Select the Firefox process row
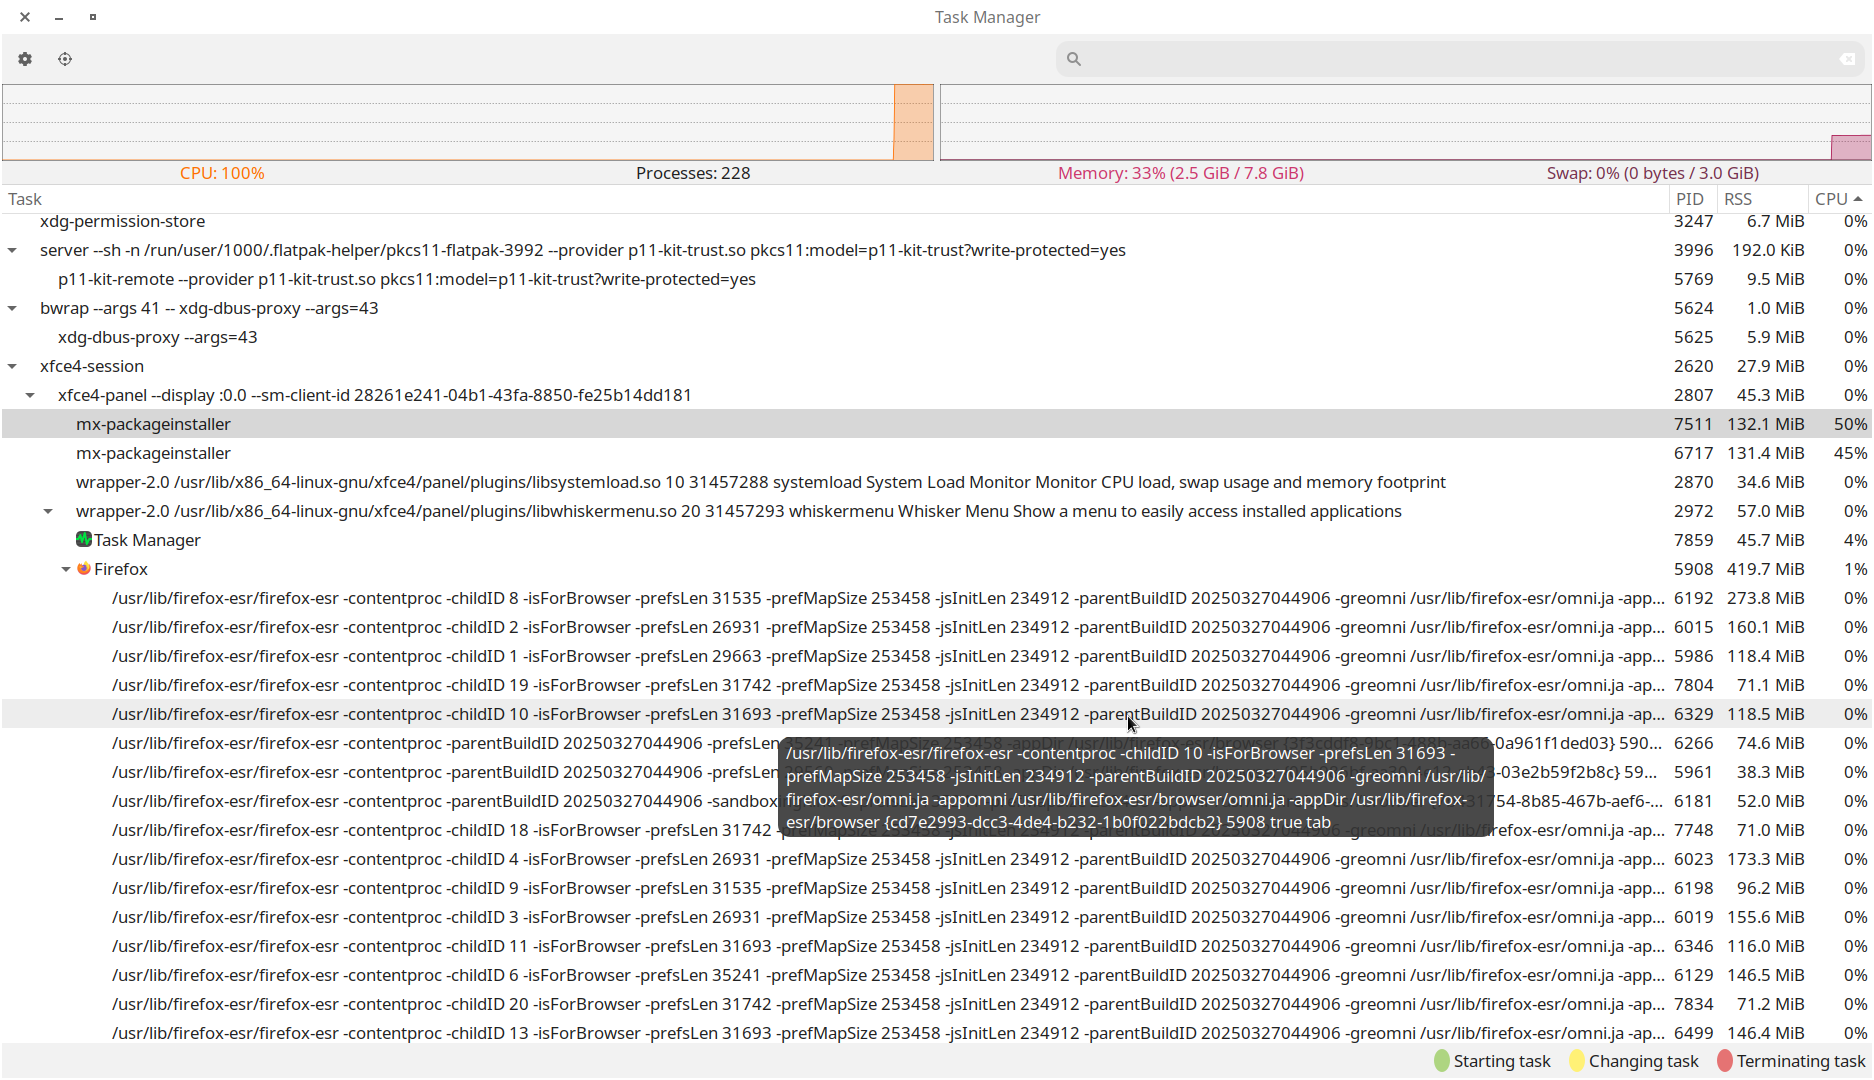 click(936, 569)
